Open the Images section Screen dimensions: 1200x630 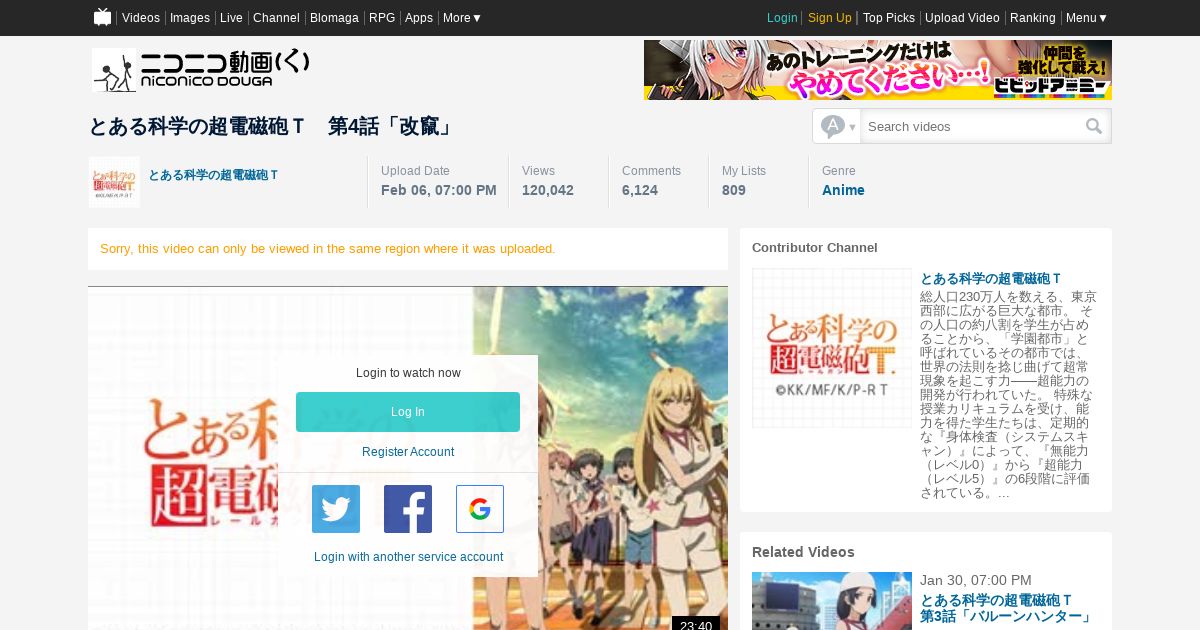click(190, 18)
